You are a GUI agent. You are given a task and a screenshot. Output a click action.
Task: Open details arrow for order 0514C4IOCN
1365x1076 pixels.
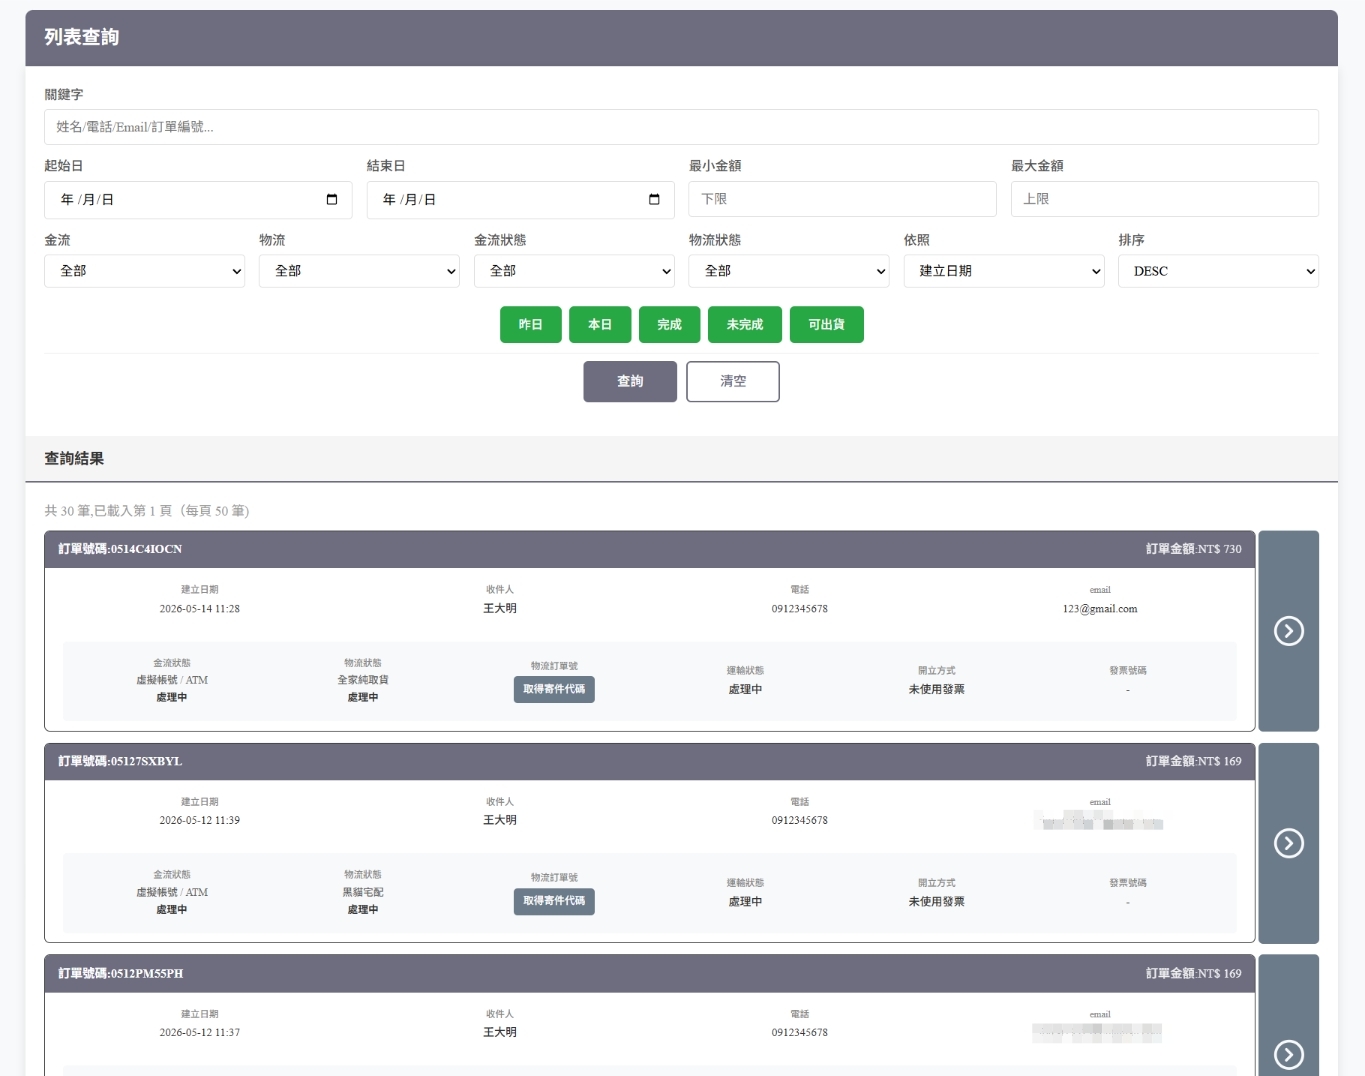[x=1288, y=631]
